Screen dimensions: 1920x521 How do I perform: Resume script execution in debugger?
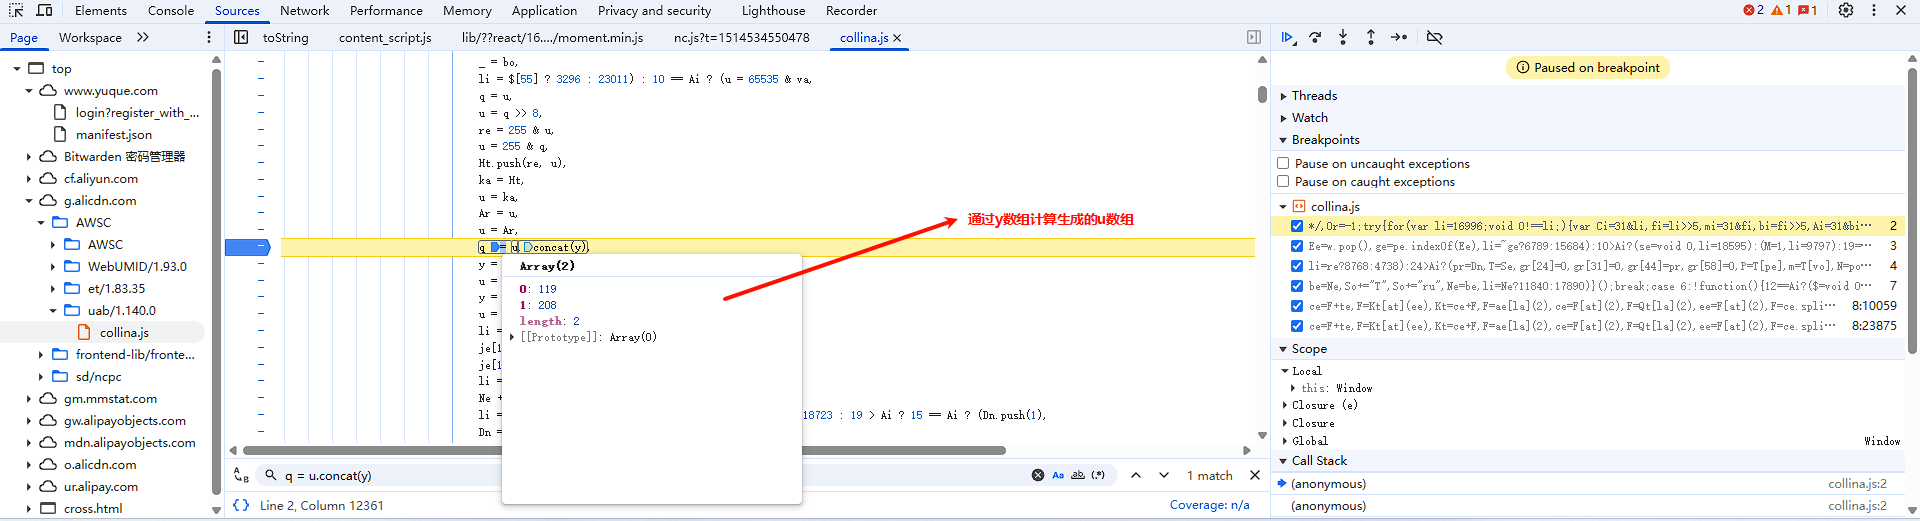(x=1288, y=37)
